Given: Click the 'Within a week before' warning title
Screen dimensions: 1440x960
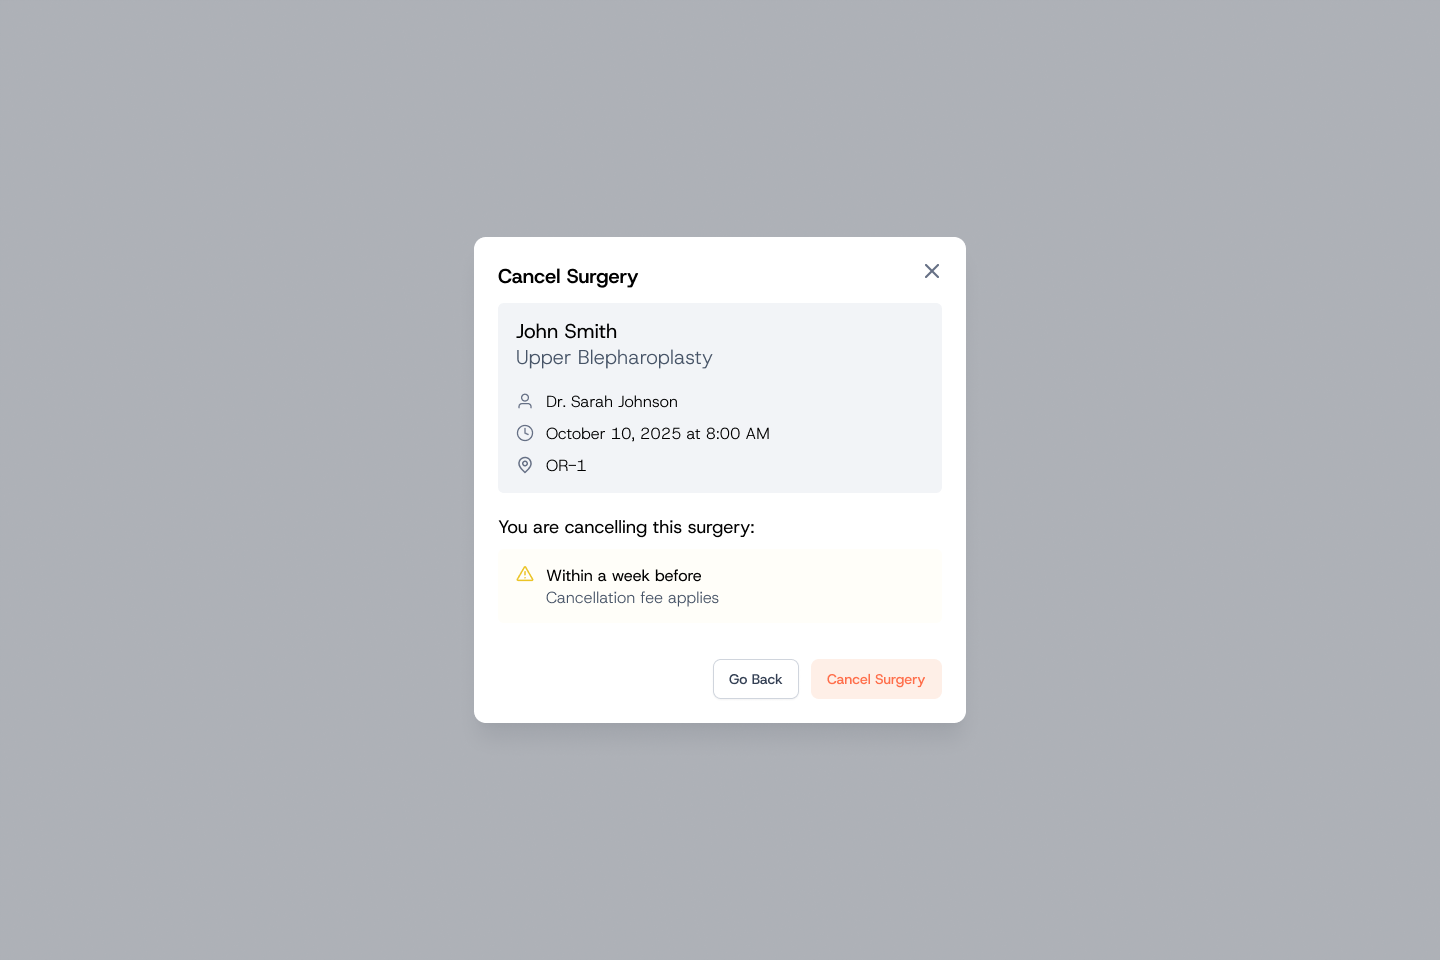Looking at the screenshot, I should coord(624,575).
